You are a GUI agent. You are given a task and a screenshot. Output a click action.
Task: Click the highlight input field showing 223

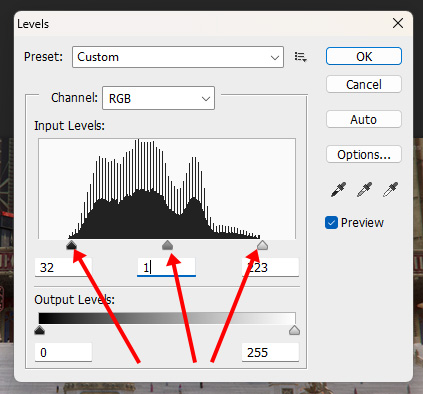pos(270,267)
